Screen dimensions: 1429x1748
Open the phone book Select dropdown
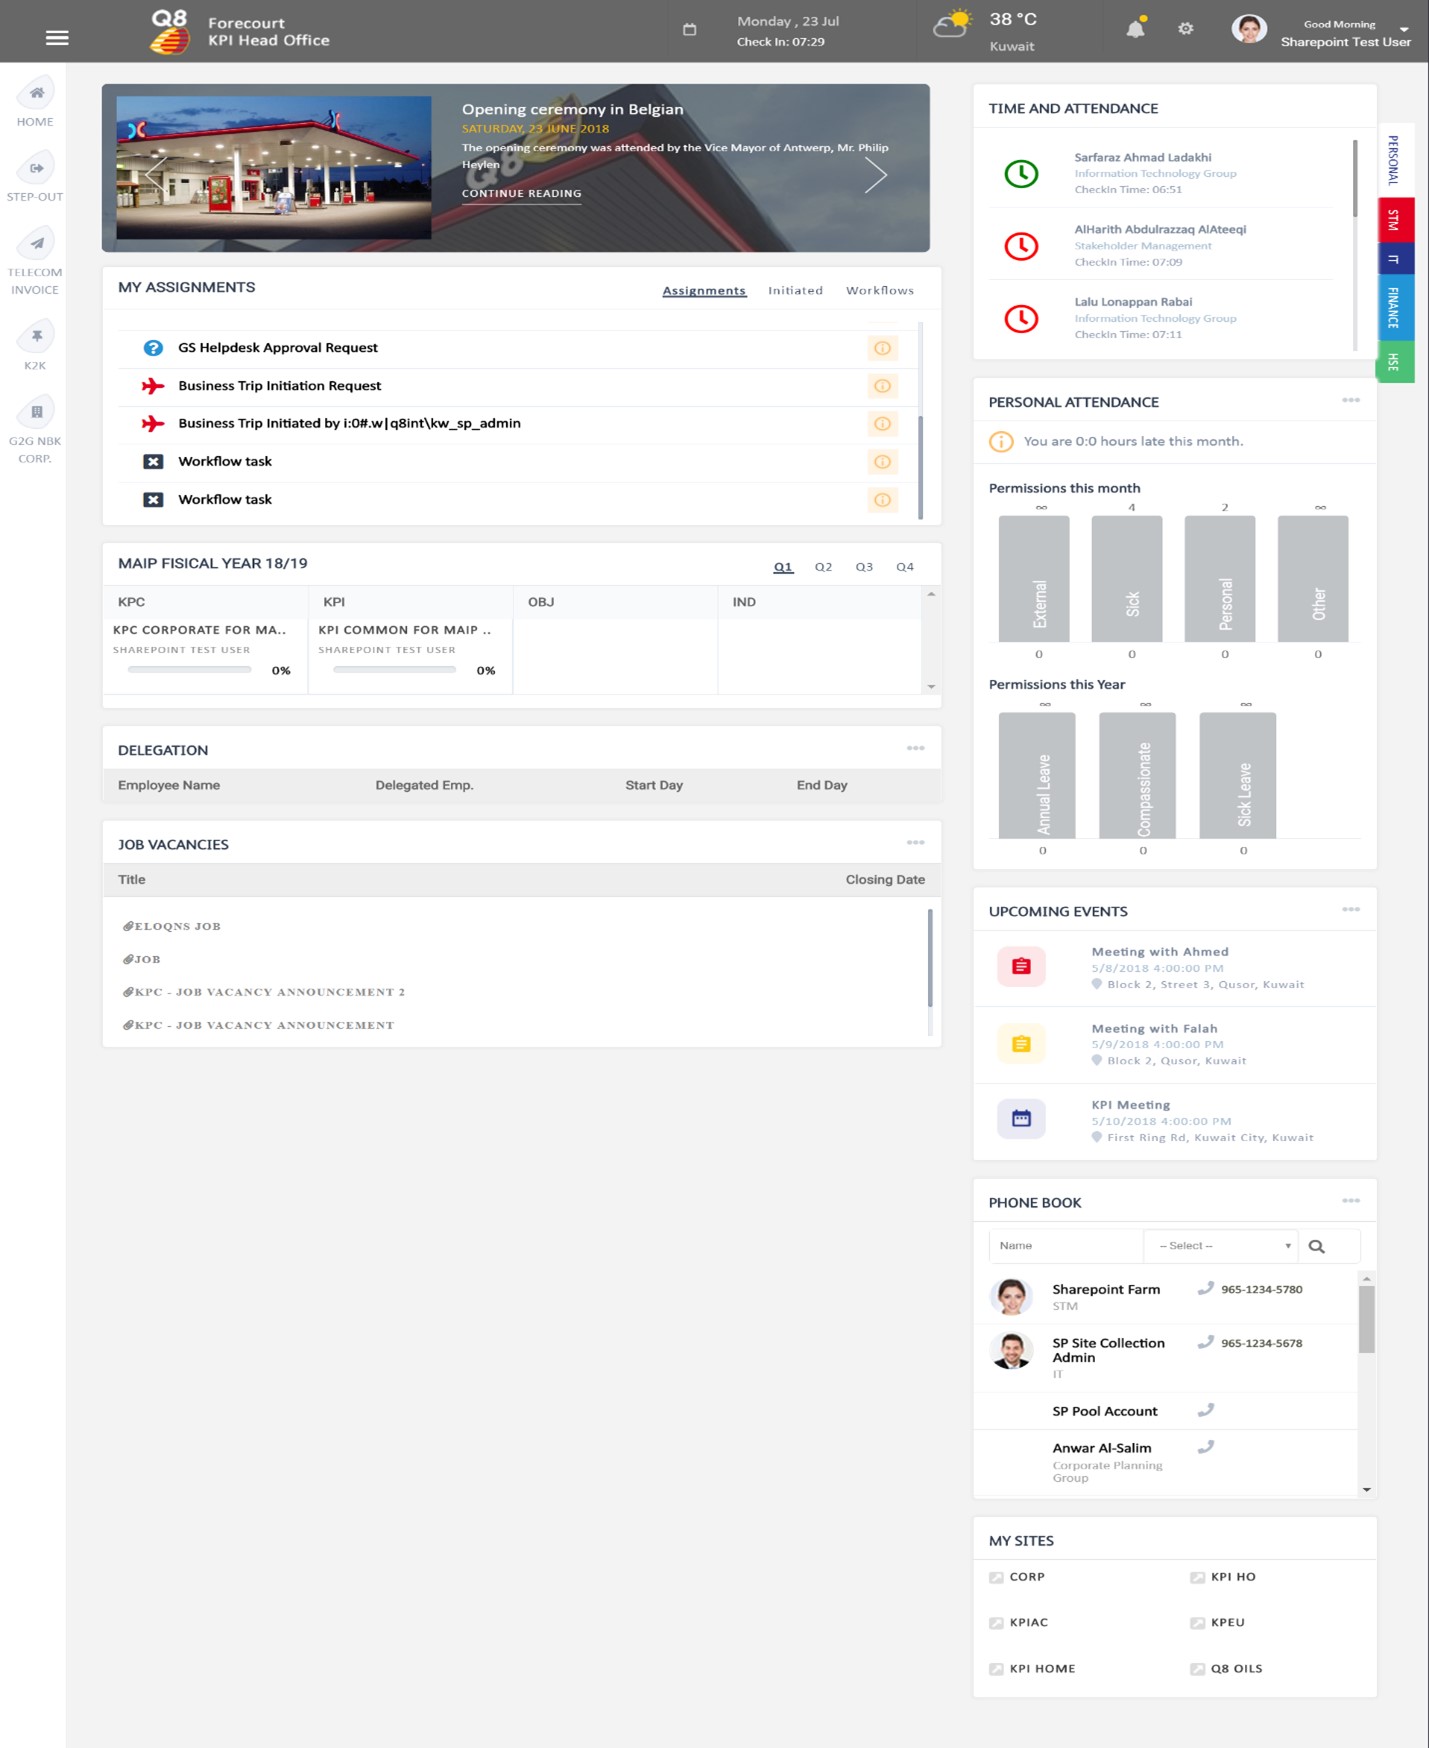point(1221,1246)
